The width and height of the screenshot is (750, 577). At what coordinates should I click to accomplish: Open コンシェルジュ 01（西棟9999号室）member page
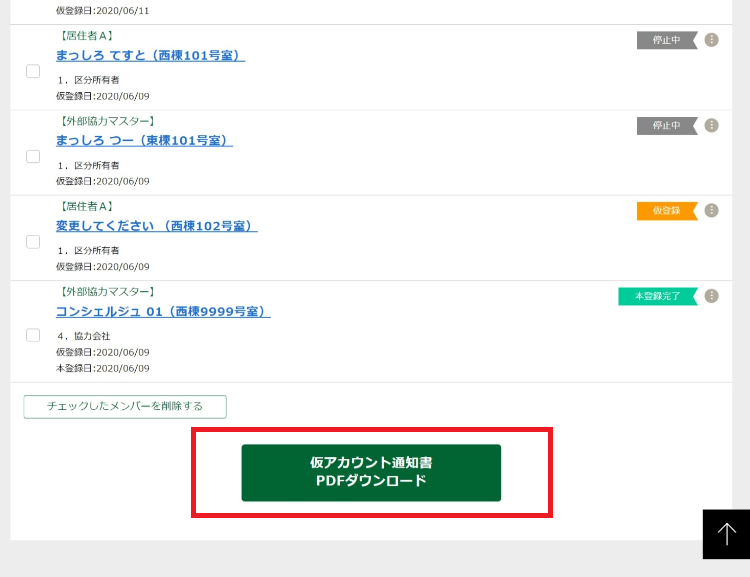[x=163, y=312]
